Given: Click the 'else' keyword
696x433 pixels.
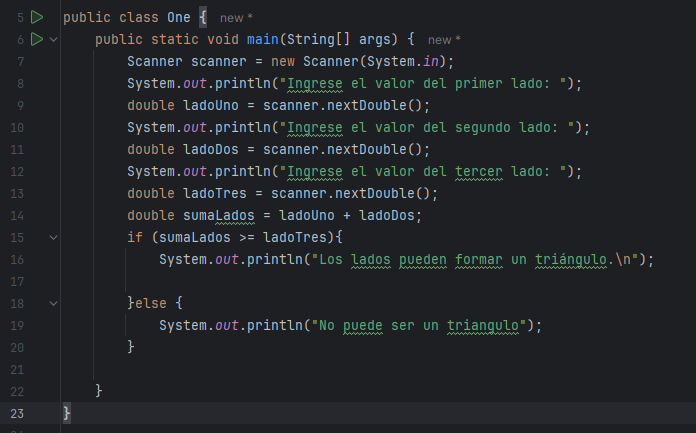Looking at the screenshot, I should [x=150, y=303].
